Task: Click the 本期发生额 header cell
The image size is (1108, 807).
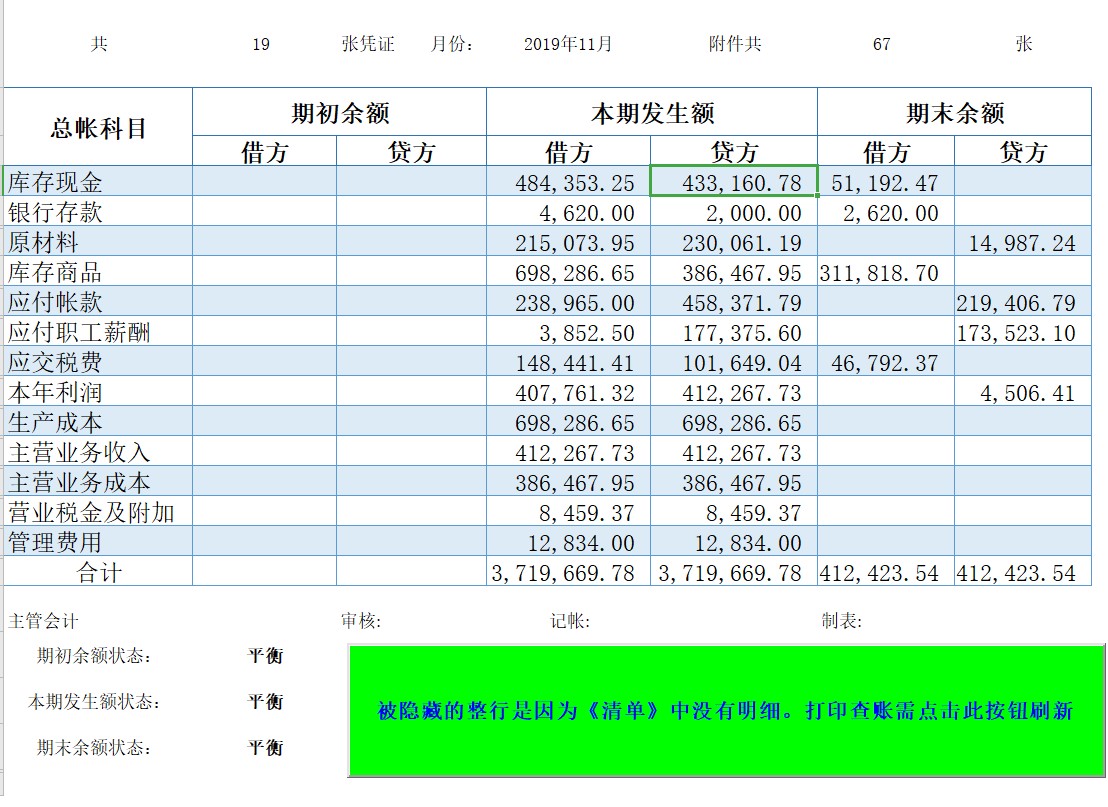Action: (x=650, y=112)
